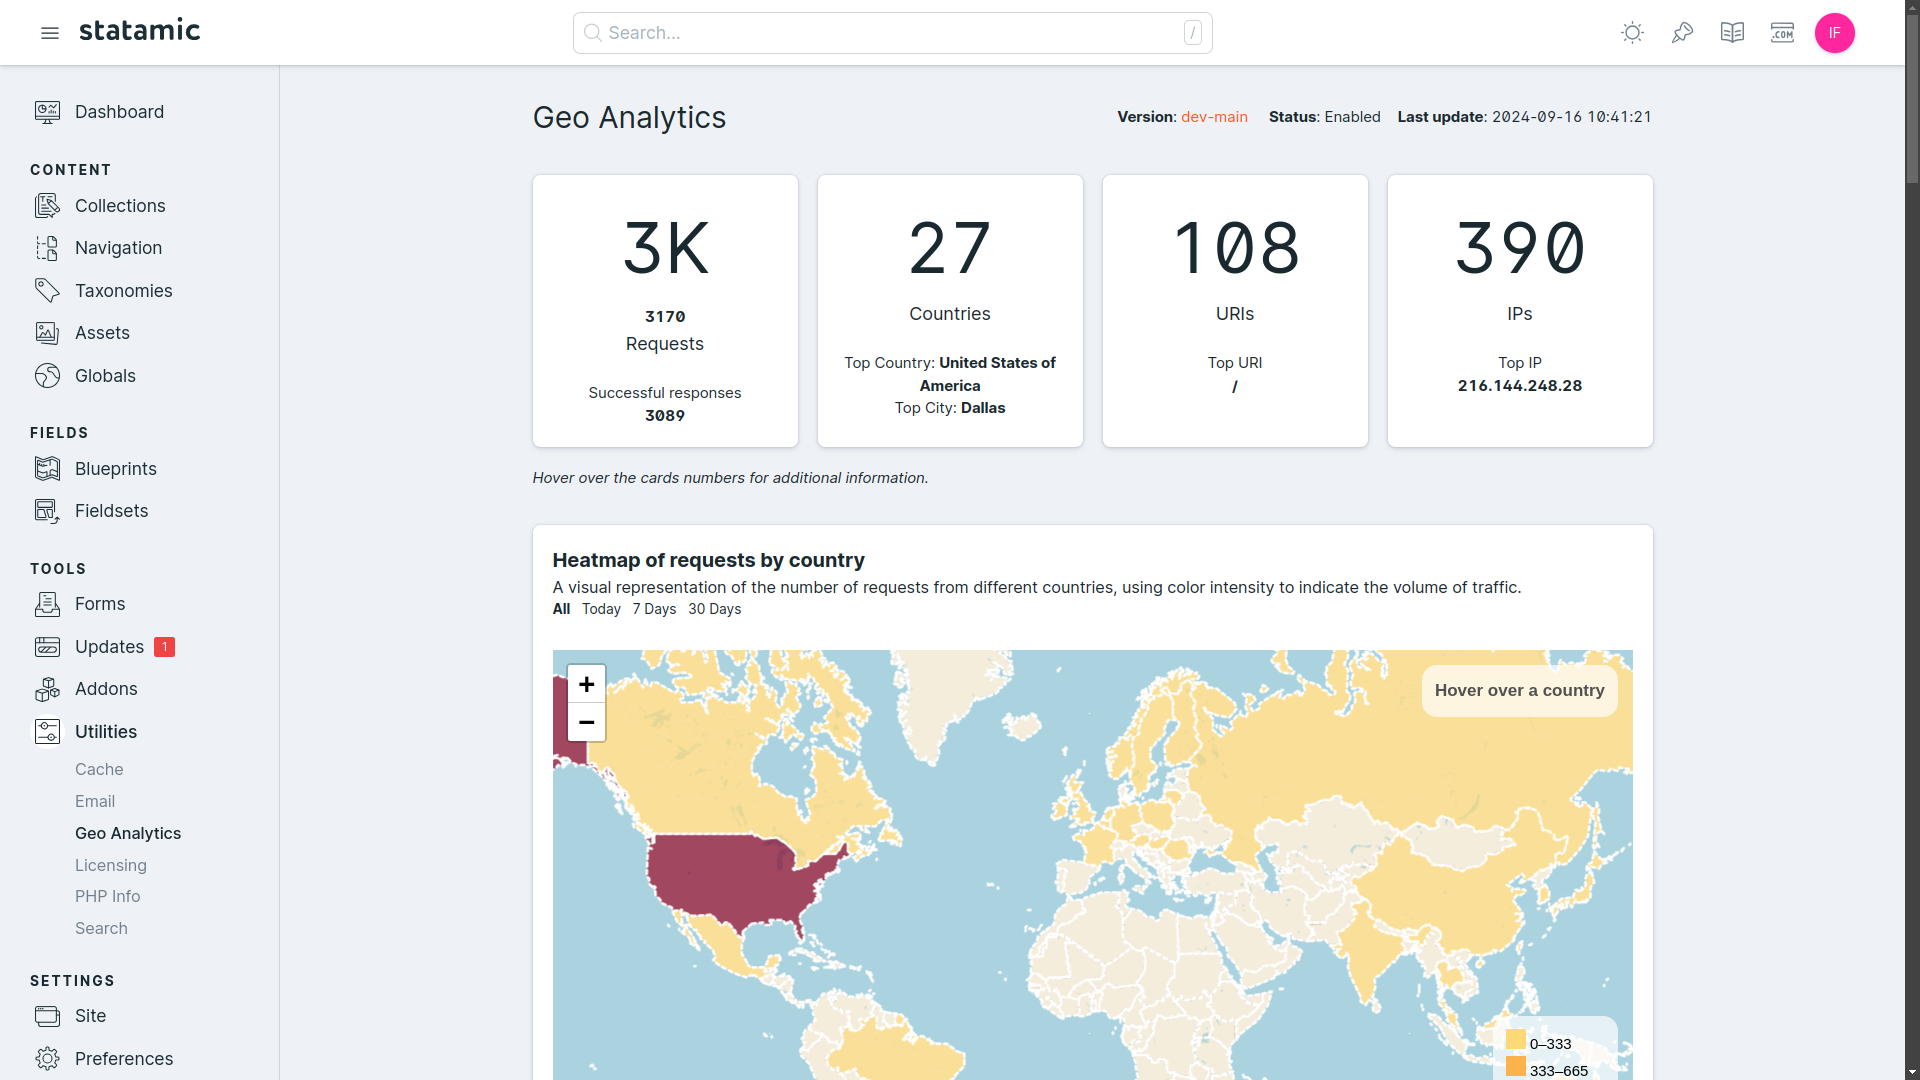
Task: Navigate to Site under Settings
Action: pos(90,1015)
